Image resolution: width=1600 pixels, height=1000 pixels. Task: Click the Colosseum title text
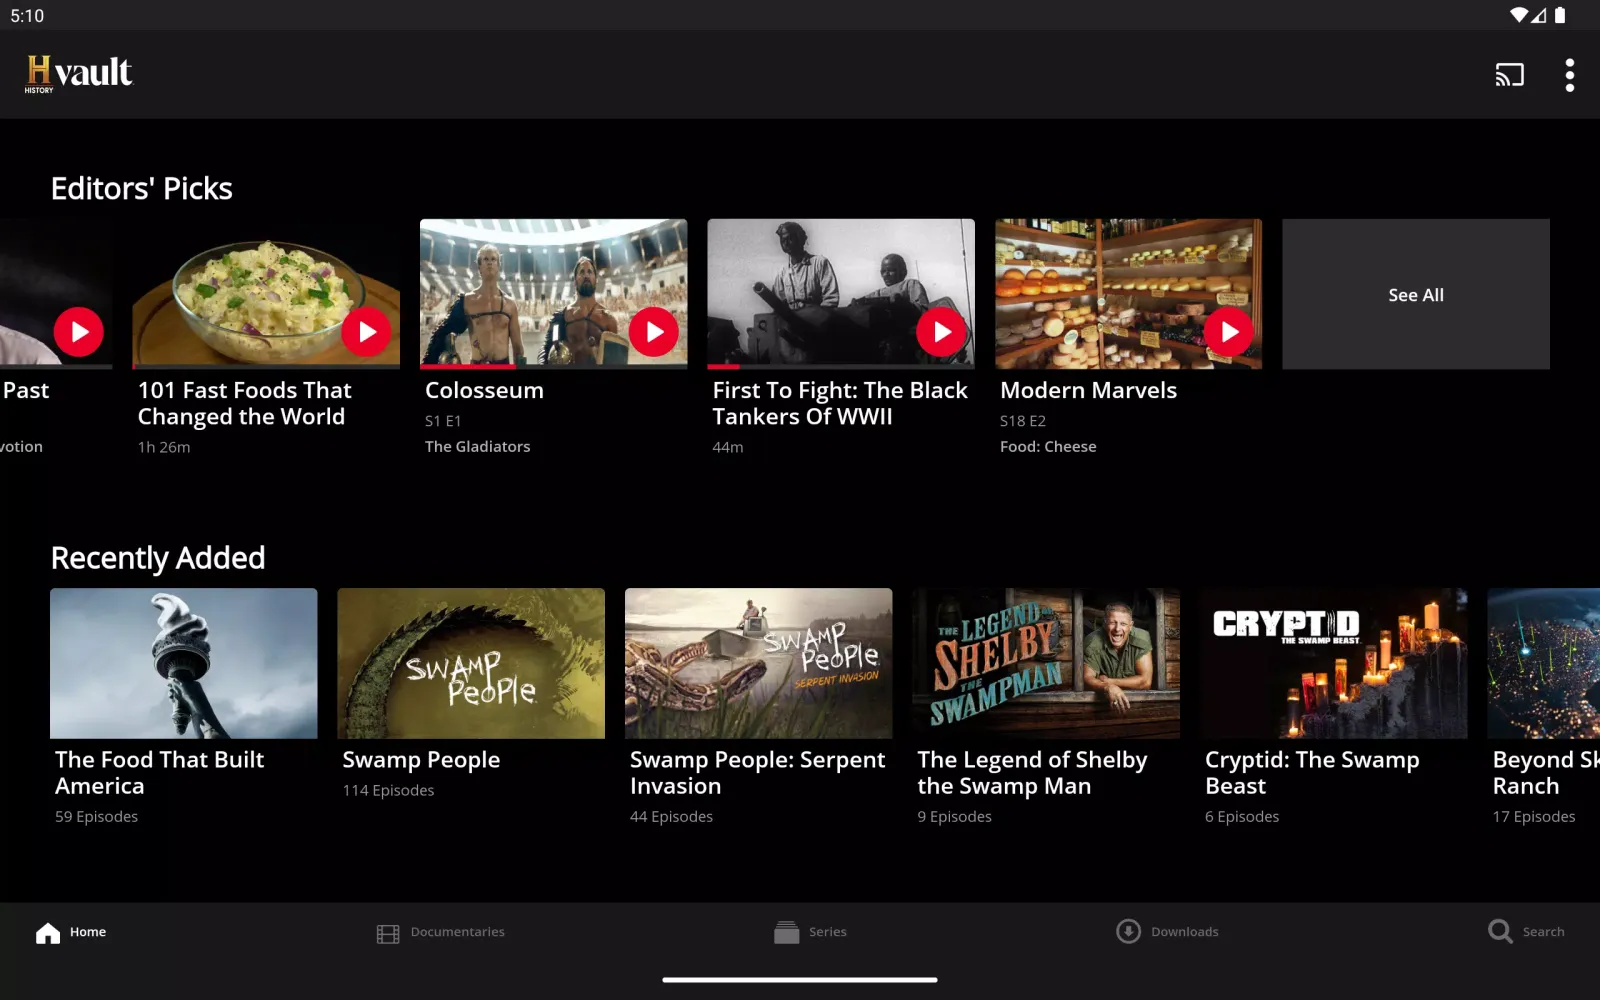(x=484, y=391)
